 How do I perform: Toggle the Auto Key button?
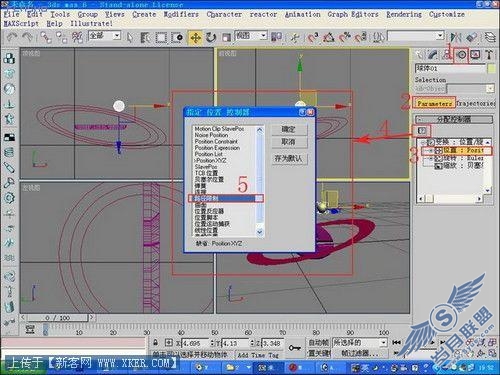pyautogui.click(x=318, y=342)
